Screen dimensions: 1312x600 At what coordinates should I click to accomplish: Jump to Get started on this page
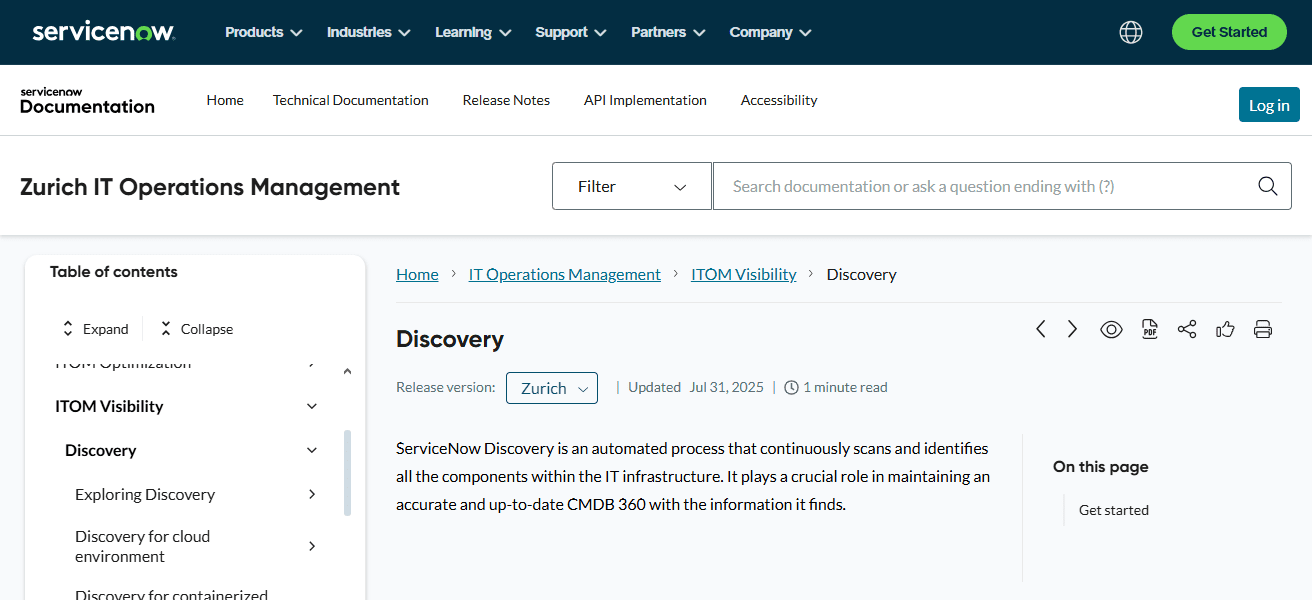click(1114, 510)
